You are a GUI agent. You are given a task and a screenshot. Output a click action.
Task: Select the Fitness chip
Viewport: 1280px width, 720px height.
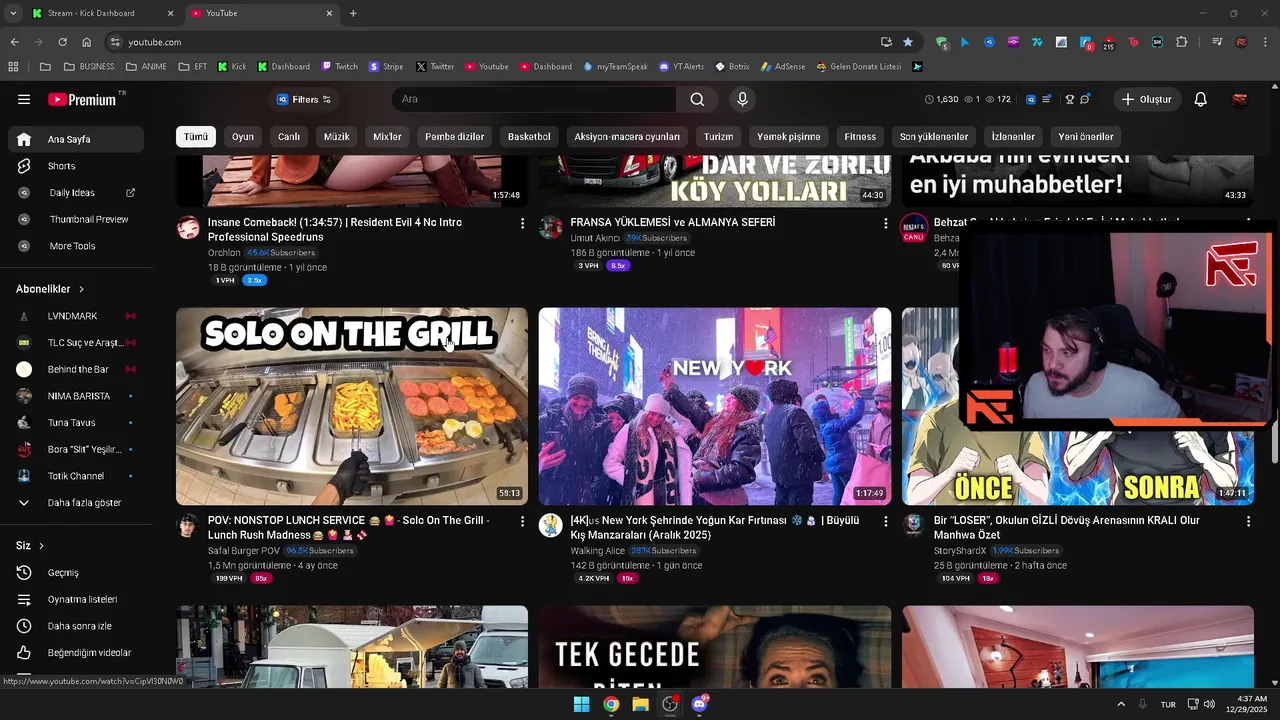pos(860,137)
